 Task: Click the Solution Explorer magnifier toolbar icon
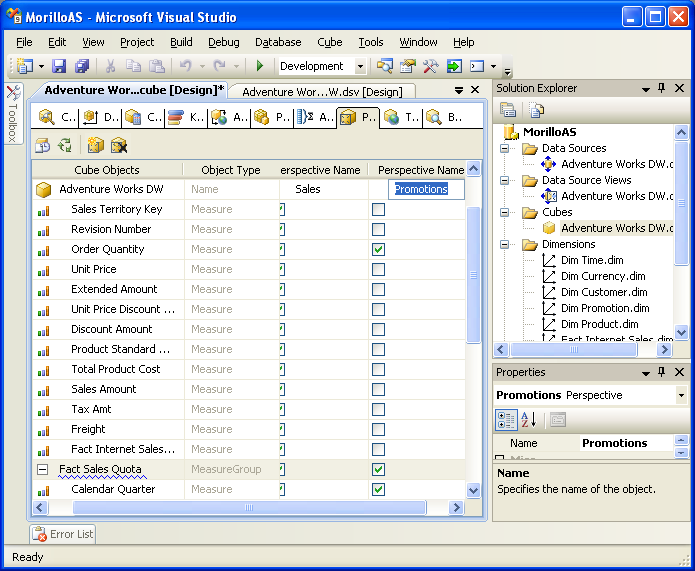click(x=384, y=66)
